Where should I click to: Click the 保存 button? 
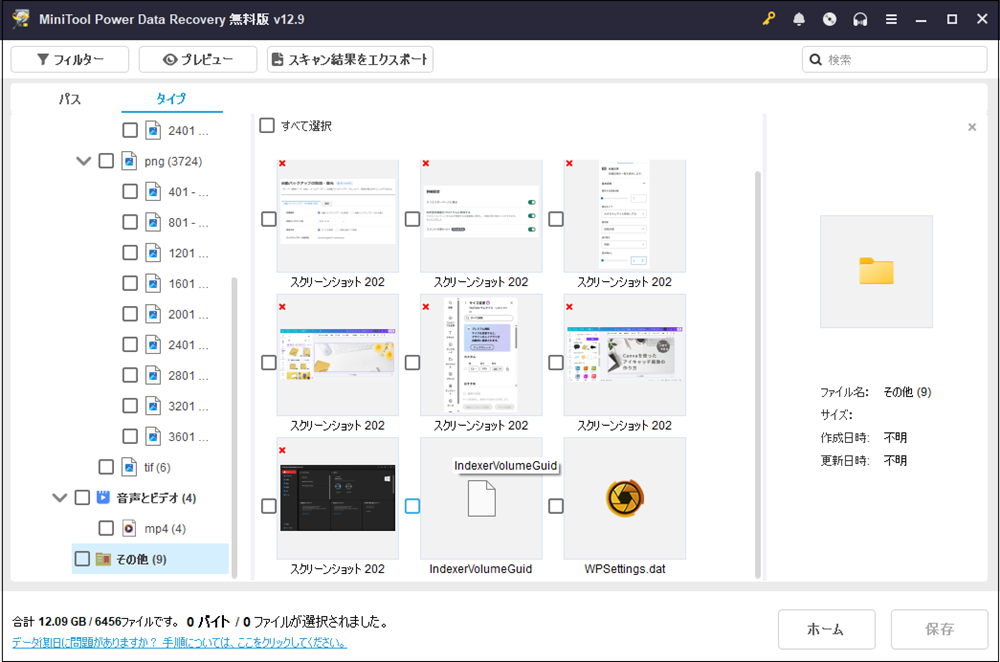coord(939,629)
